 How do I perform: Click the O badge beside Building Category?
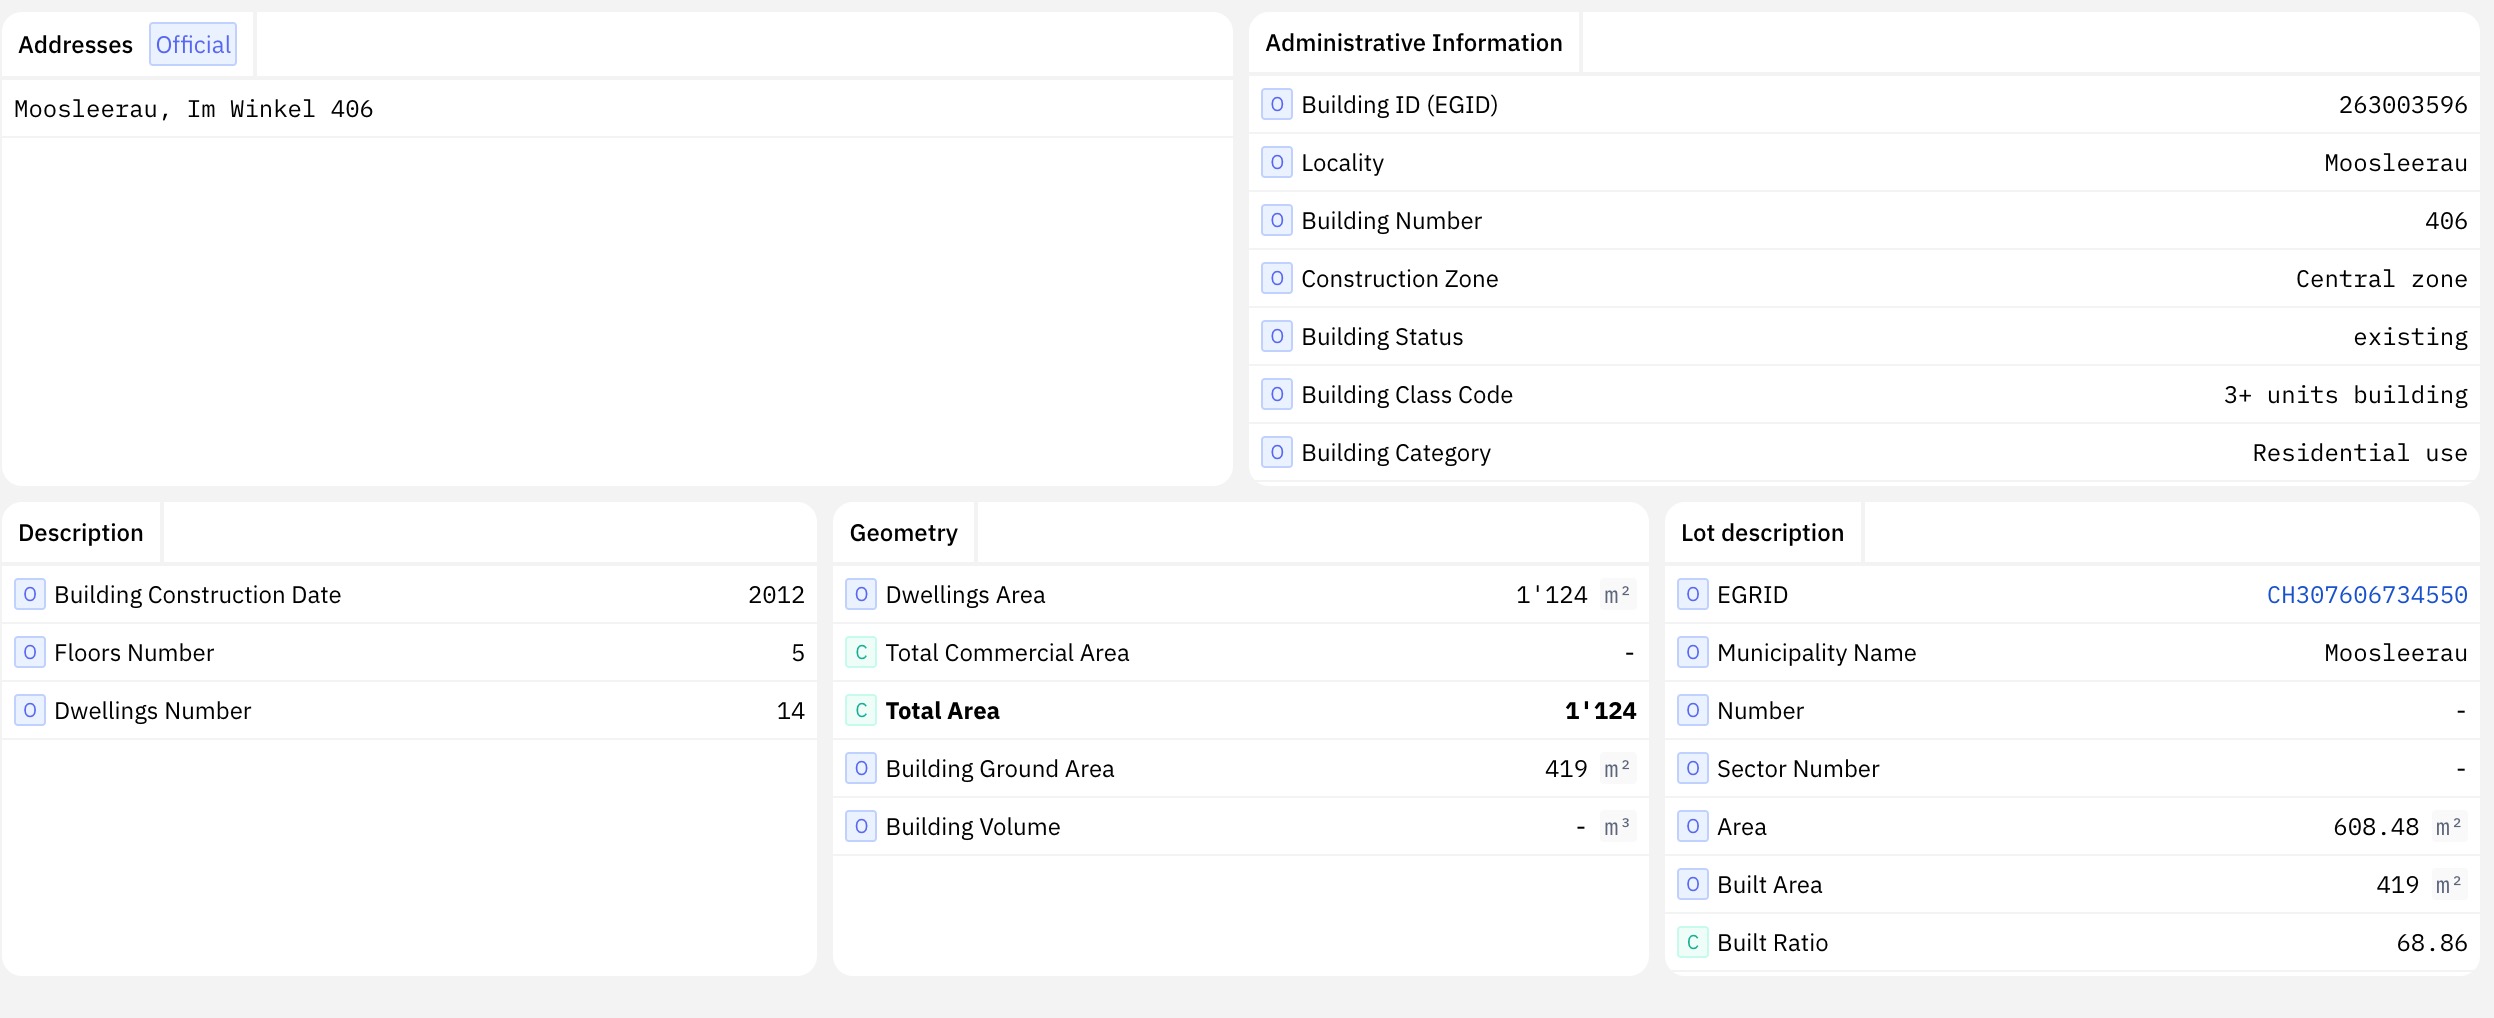click(x=1276, y=452)
